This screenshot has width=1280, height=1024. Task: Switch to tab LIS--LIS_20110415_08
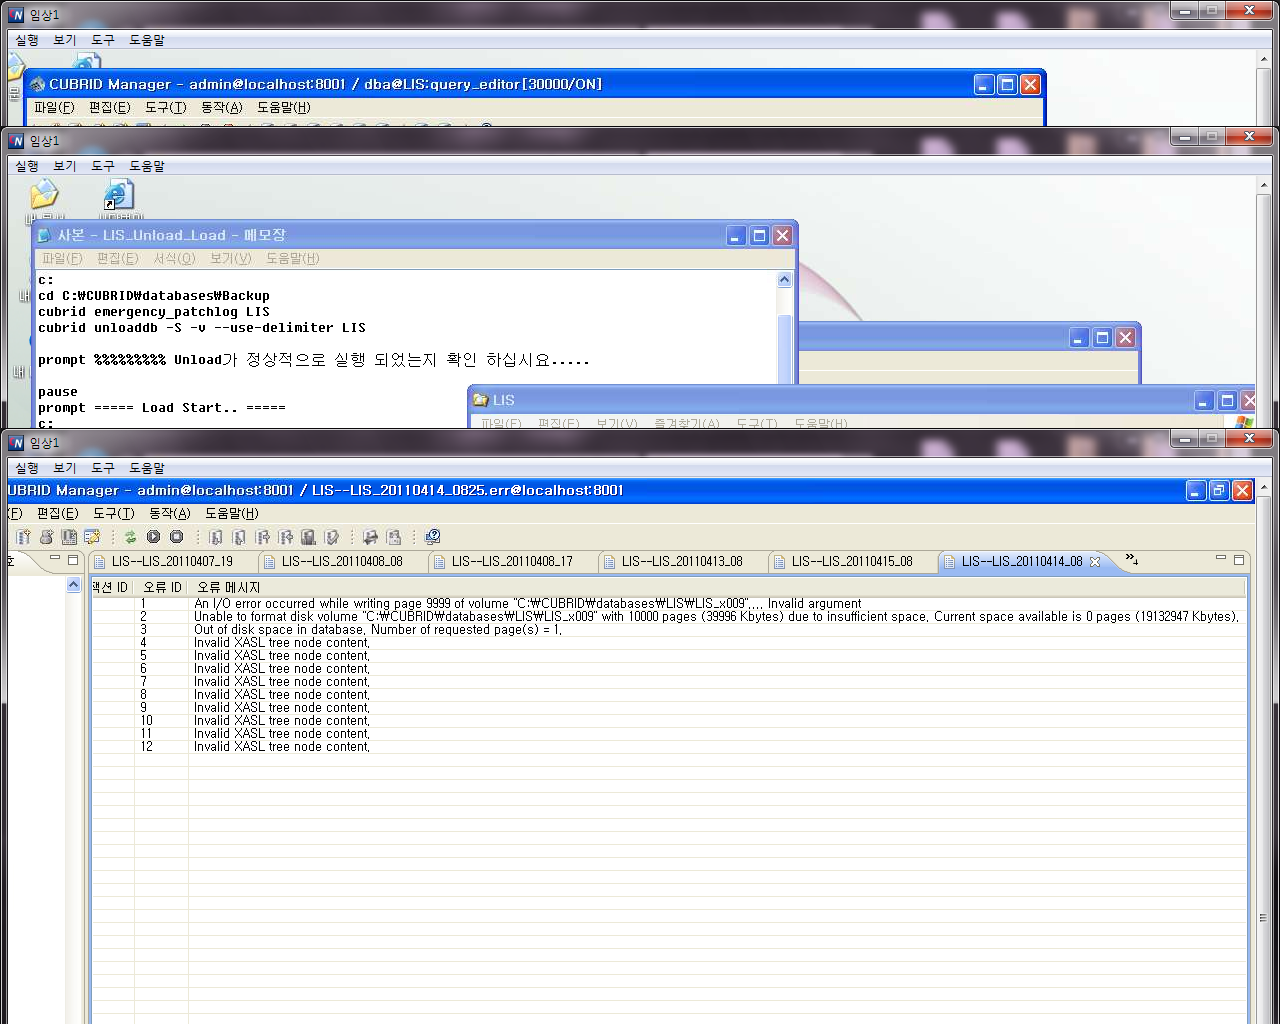point(852,562)
